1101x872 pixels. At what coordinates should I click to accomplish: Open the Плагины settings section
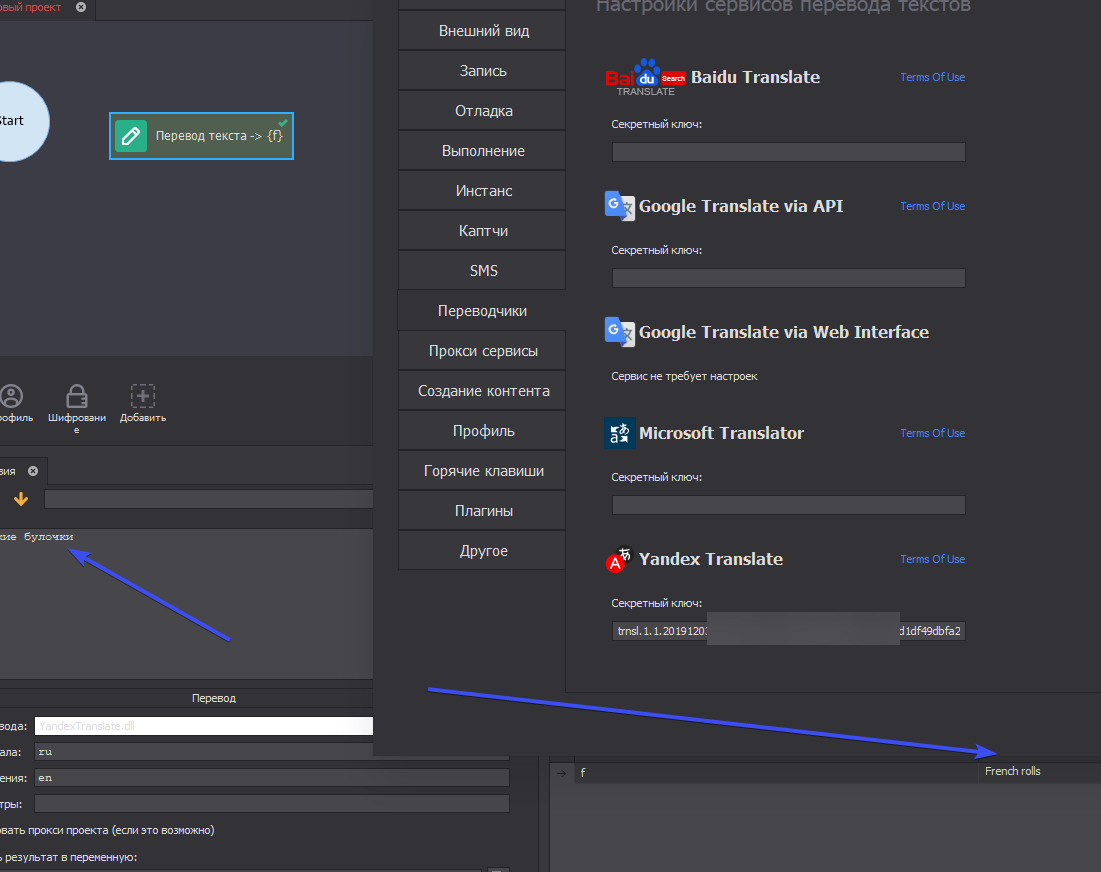(x=482, y=511)
